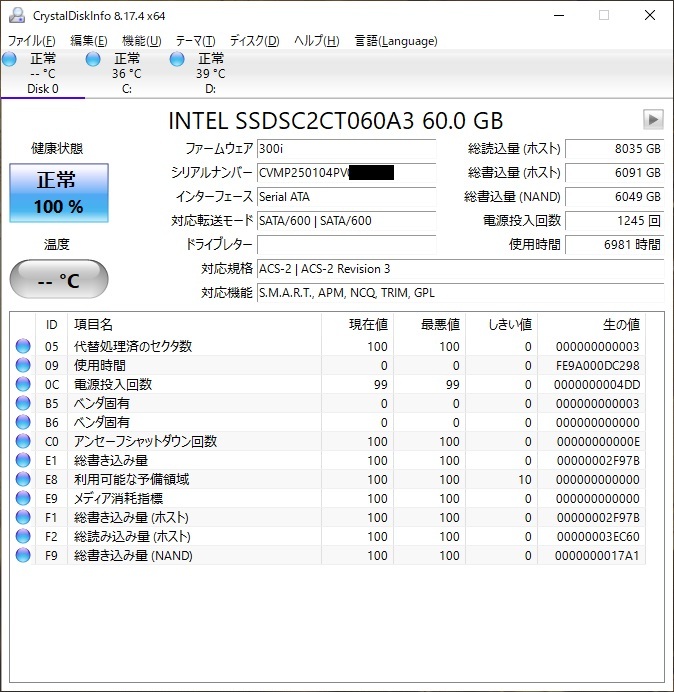Click status orb for attribute E1 row
This screenshot has height=692, width=674.
tap(23, 460)
